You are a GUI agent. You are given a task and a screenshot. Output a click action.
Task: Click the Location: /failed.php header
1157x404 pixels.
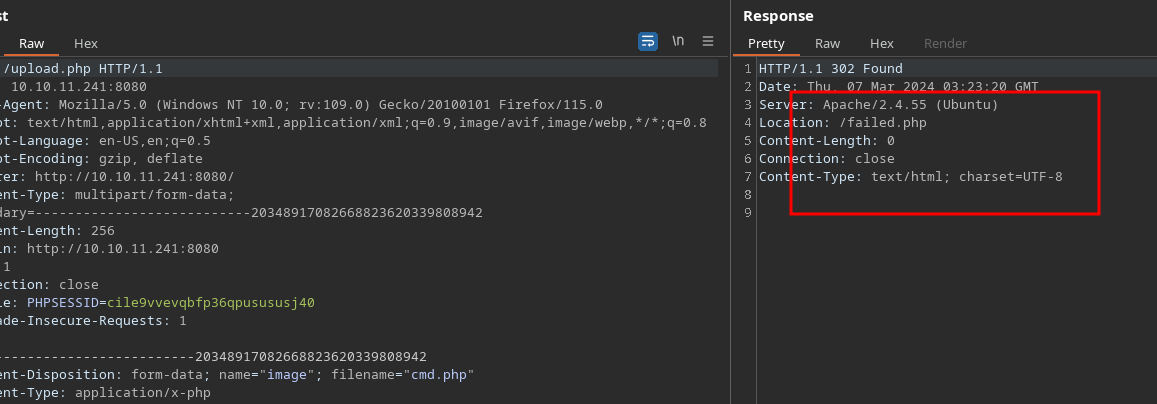828,123
